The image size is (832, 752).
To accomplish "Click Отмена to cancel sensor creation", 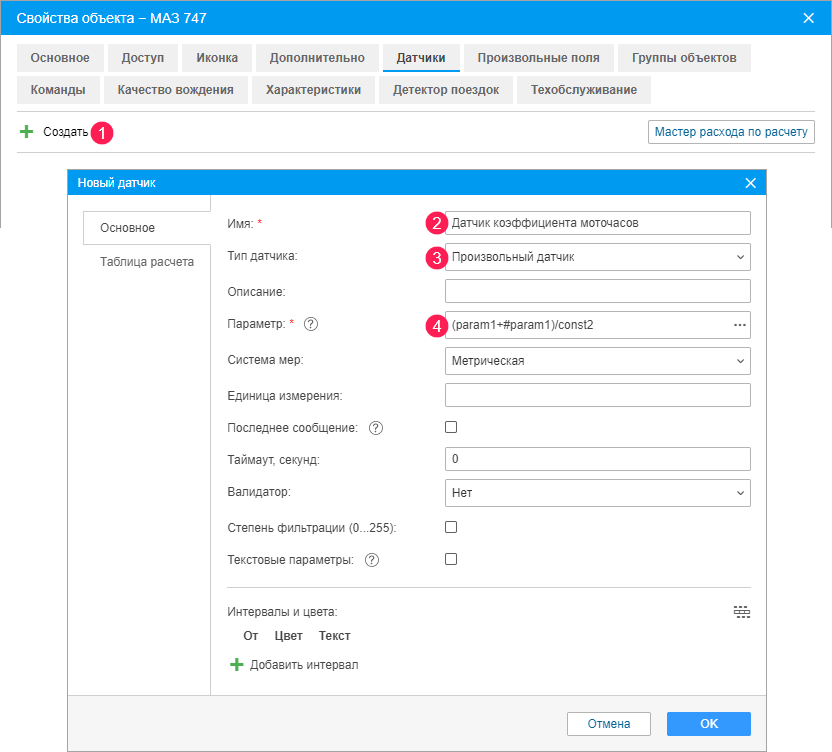I will point(609,723).
